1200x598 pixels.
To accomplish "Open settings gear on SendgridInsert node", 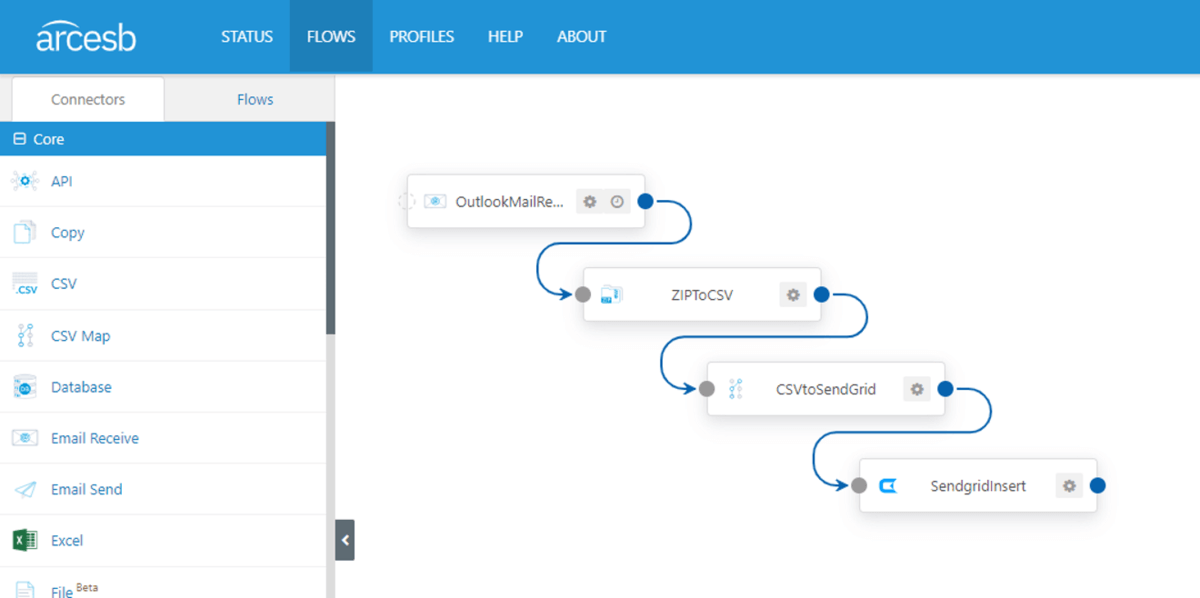I will [x=1069, y=485].
